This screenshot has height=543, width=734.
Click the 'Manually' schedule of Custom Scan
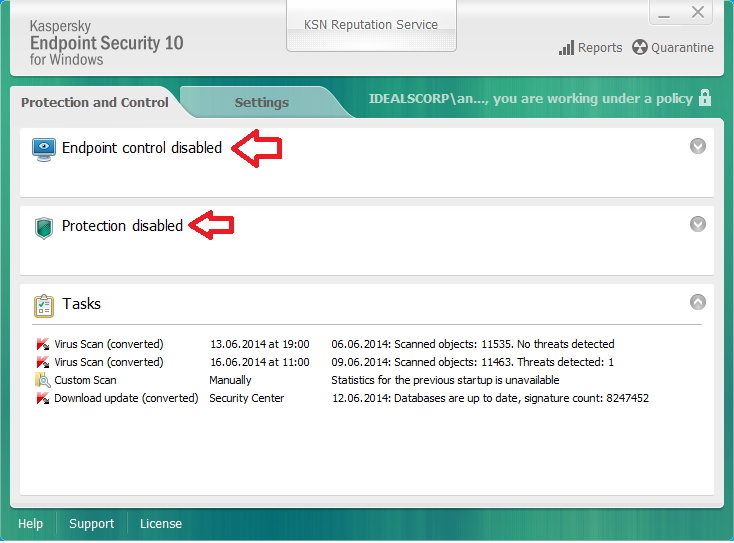tap(230, 380)
